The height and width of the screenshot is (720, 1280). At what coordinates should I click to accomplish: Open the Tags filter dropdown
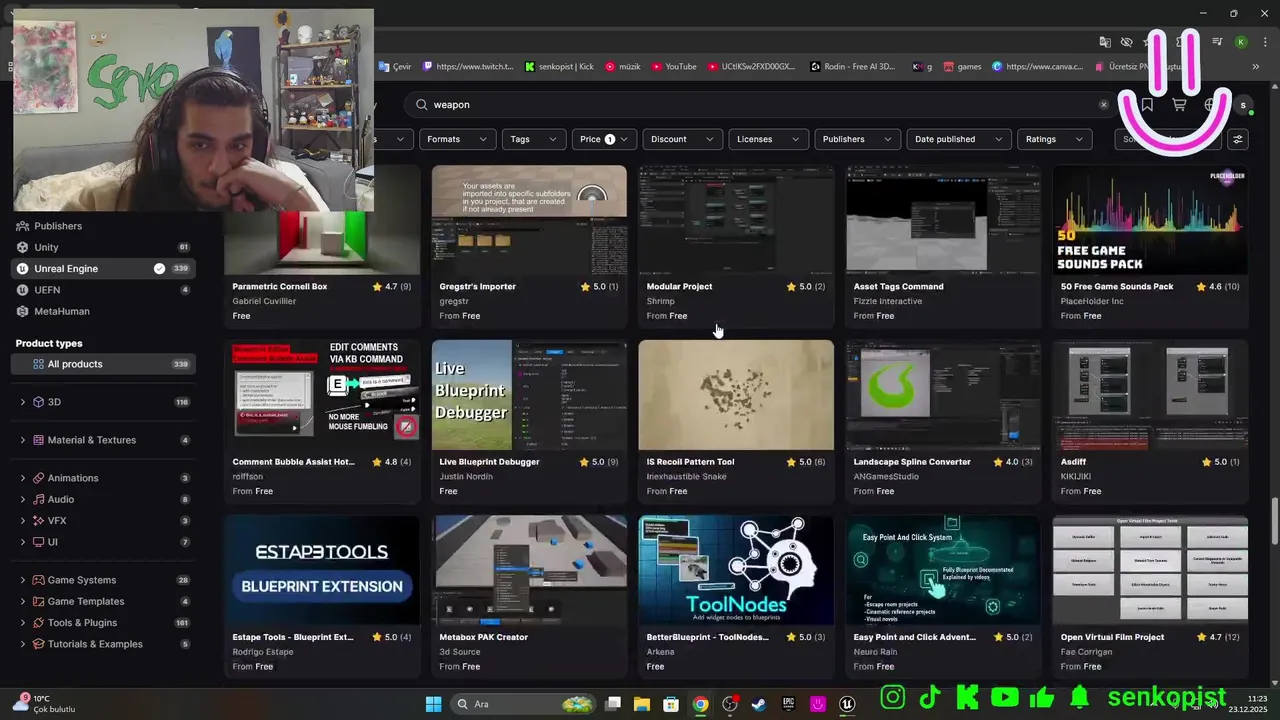tap(533, 139)
